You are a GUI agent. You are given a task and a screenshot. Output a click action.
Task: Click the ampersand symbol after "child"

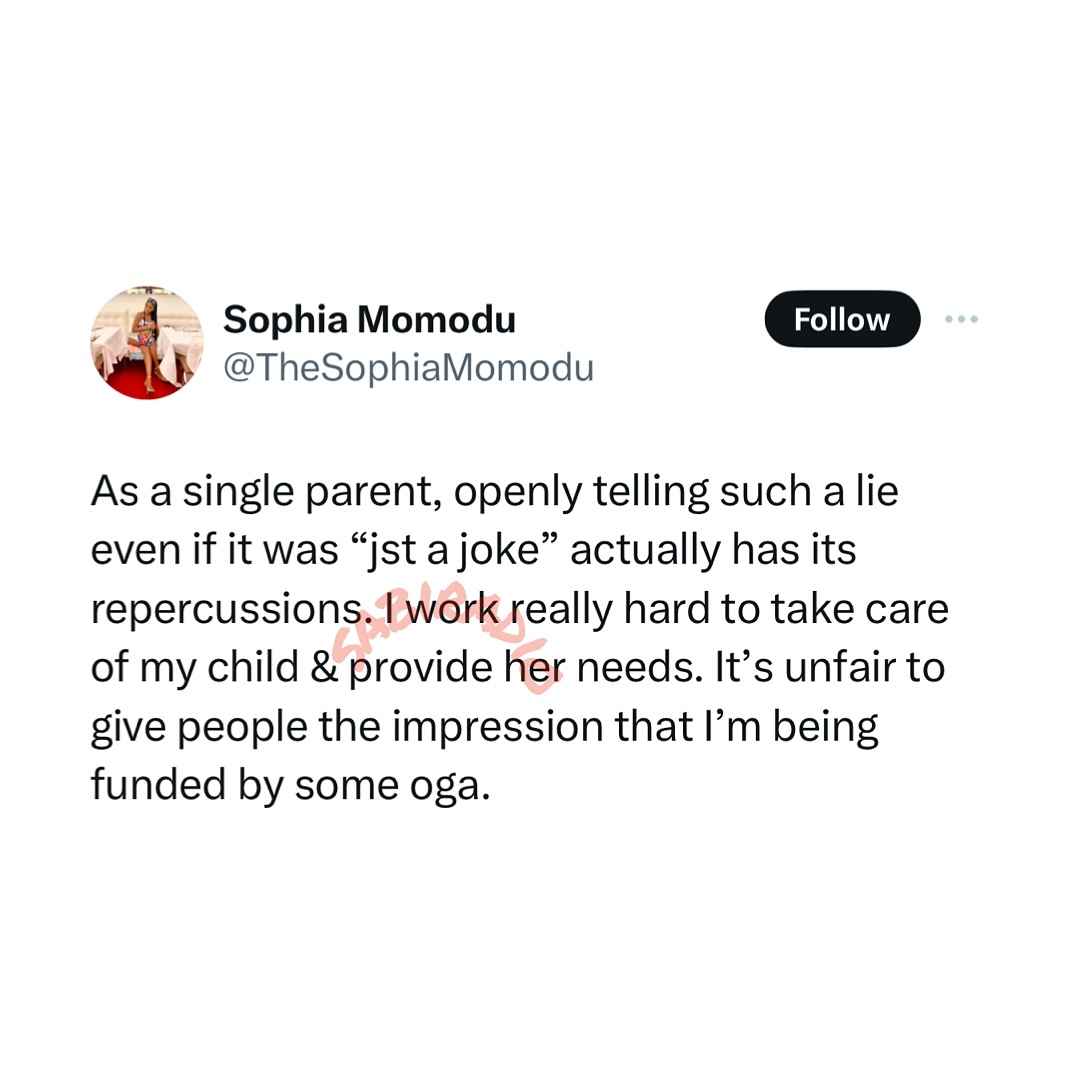click(324, 667)
